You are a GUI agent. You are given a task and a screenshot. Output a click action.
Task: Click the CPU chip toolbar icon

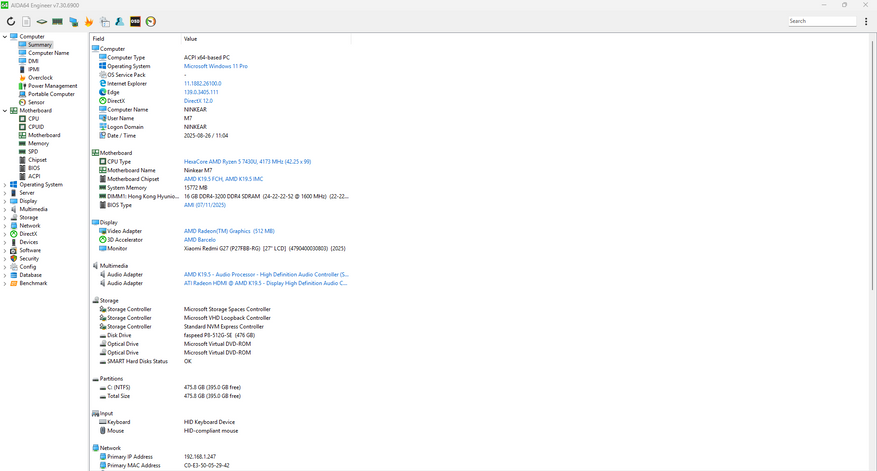pyautogui.click(x=42, y=22)
